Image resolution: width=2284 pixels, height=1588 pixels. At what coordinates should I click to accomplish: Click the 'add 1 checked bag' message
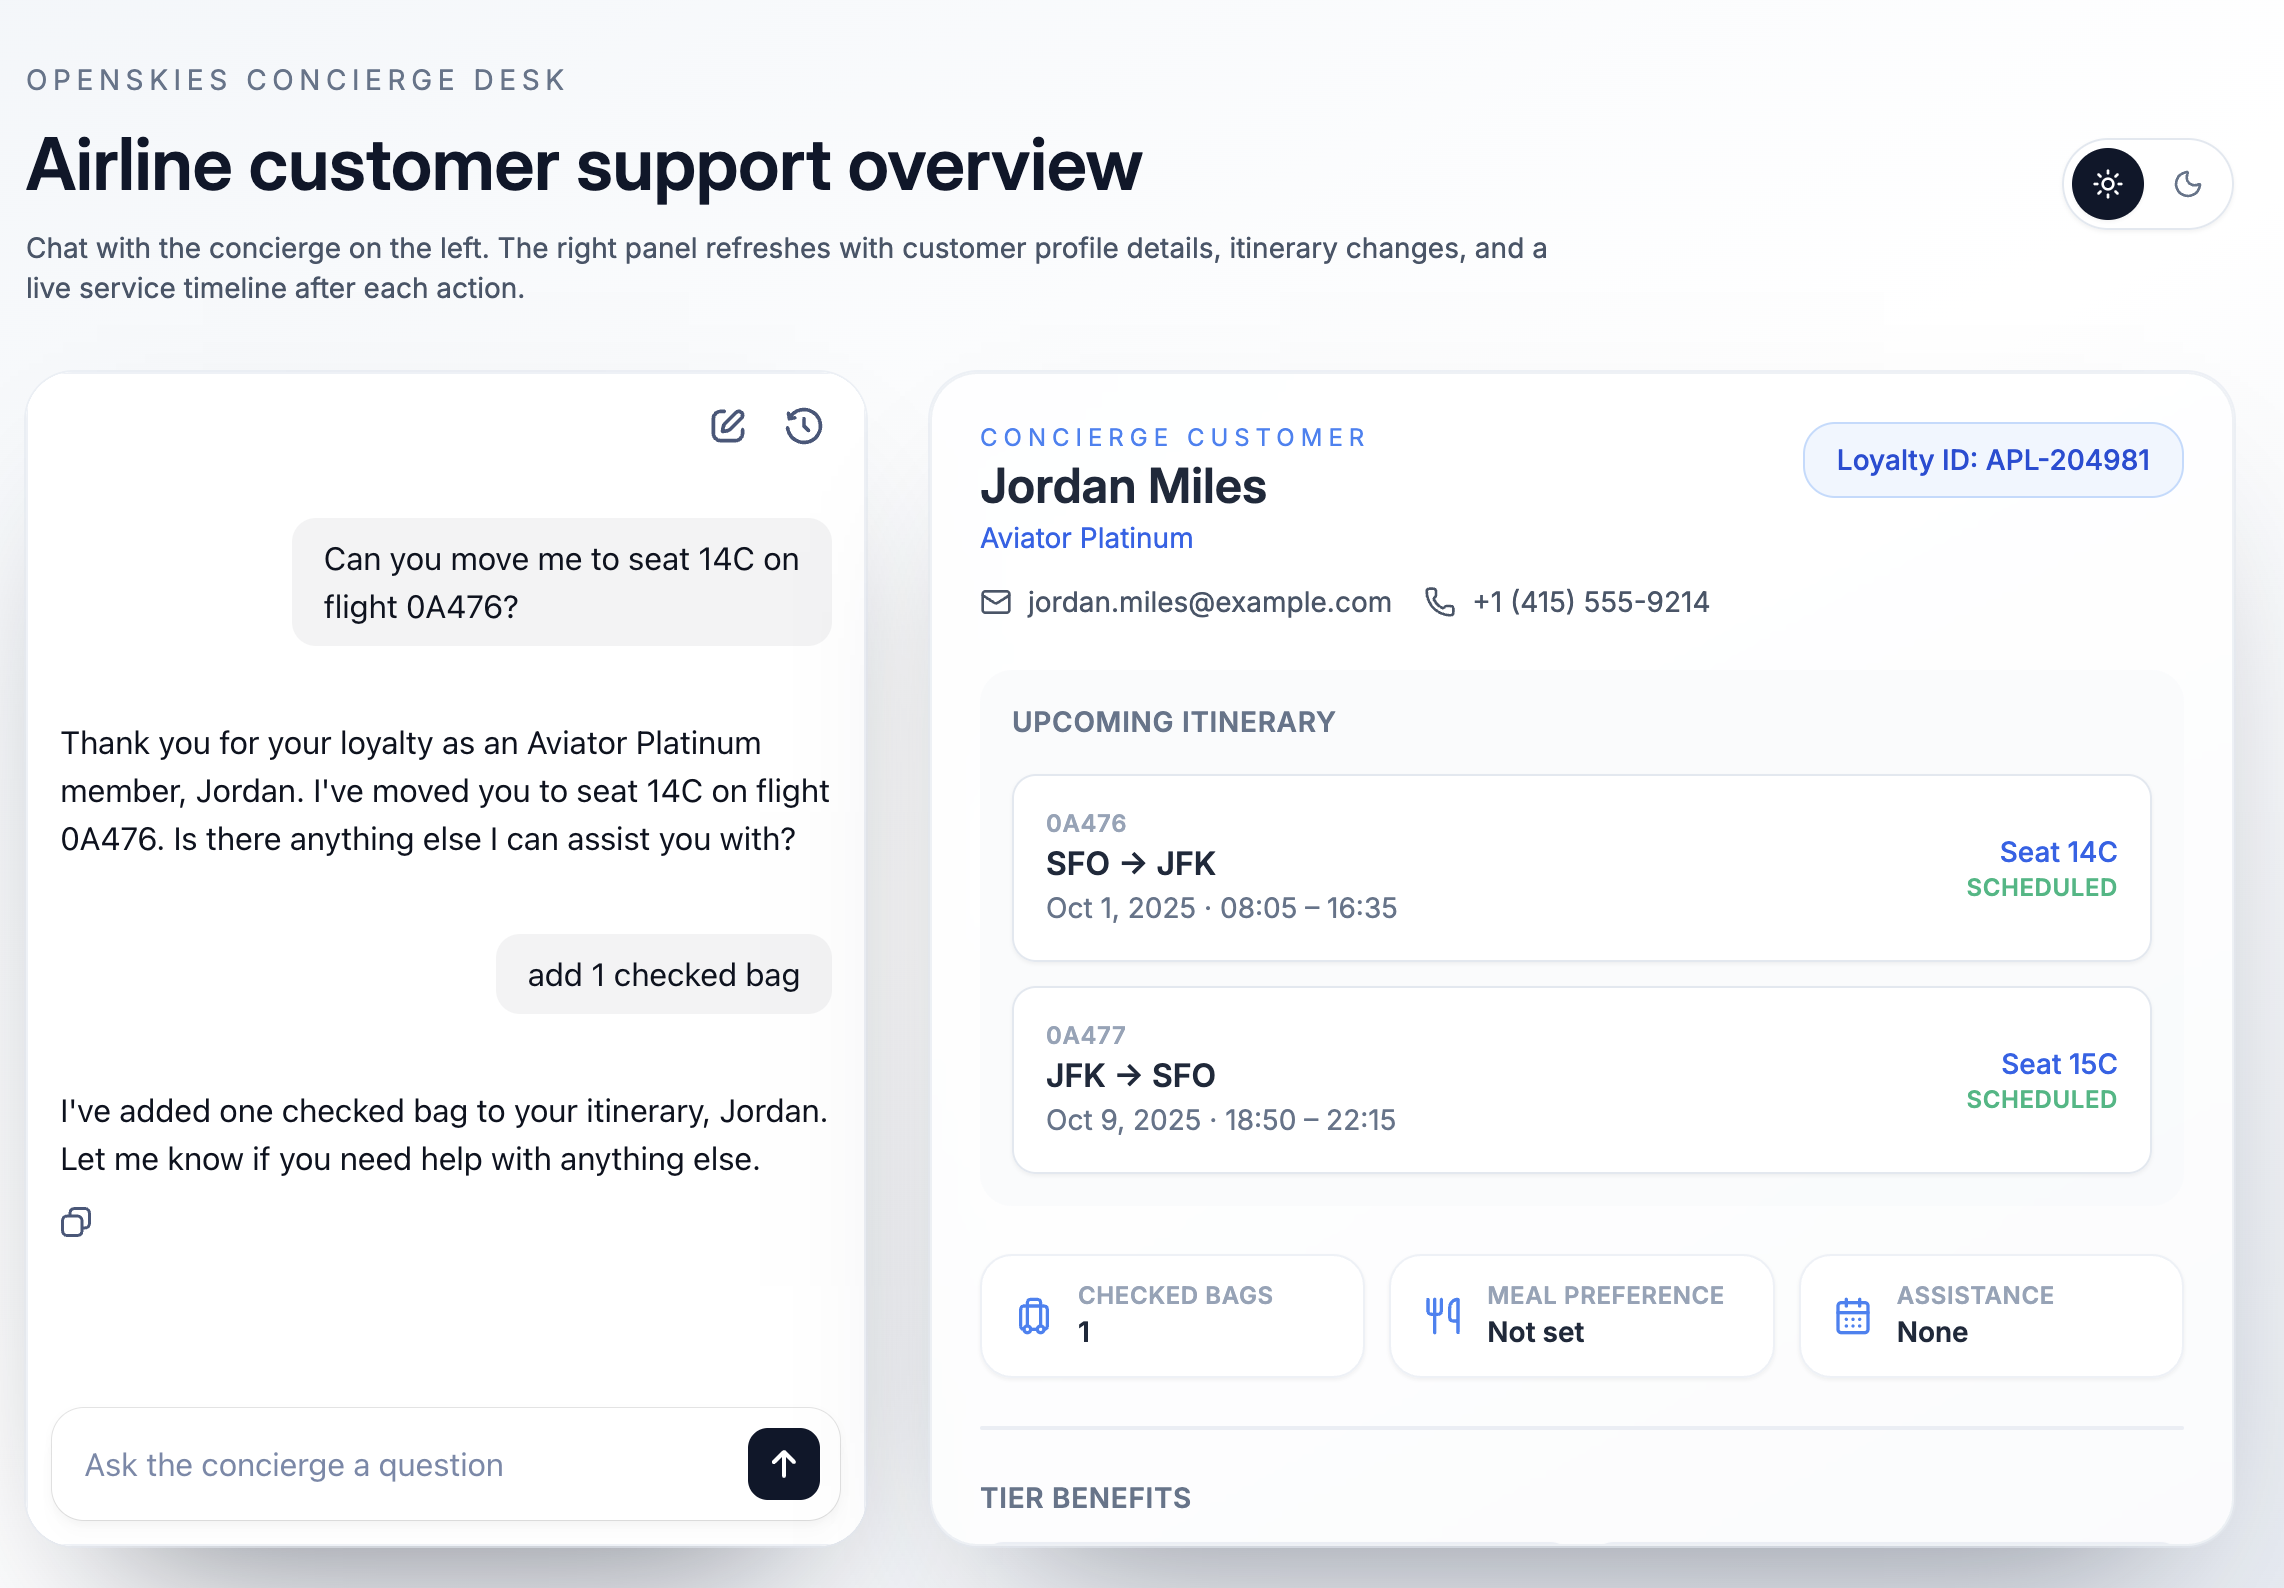pos(664,974)
